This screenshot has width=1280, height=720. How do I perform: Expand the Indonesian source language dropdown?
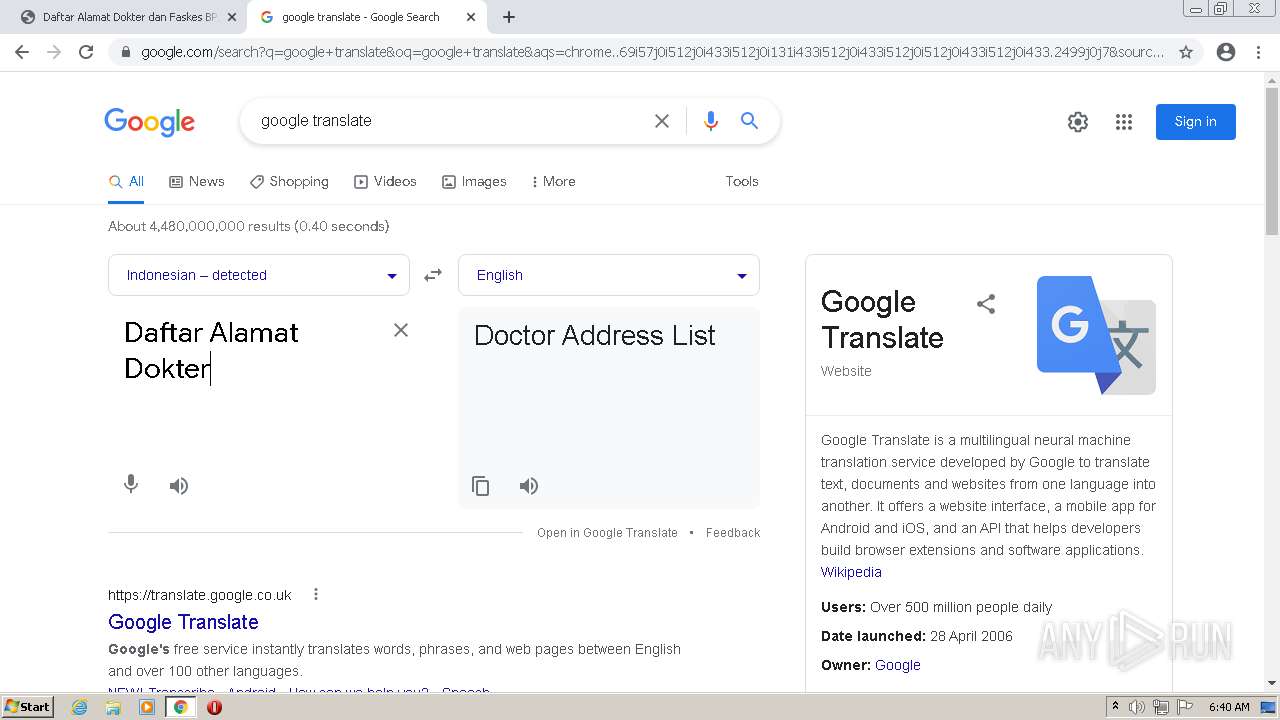[259, 275]
